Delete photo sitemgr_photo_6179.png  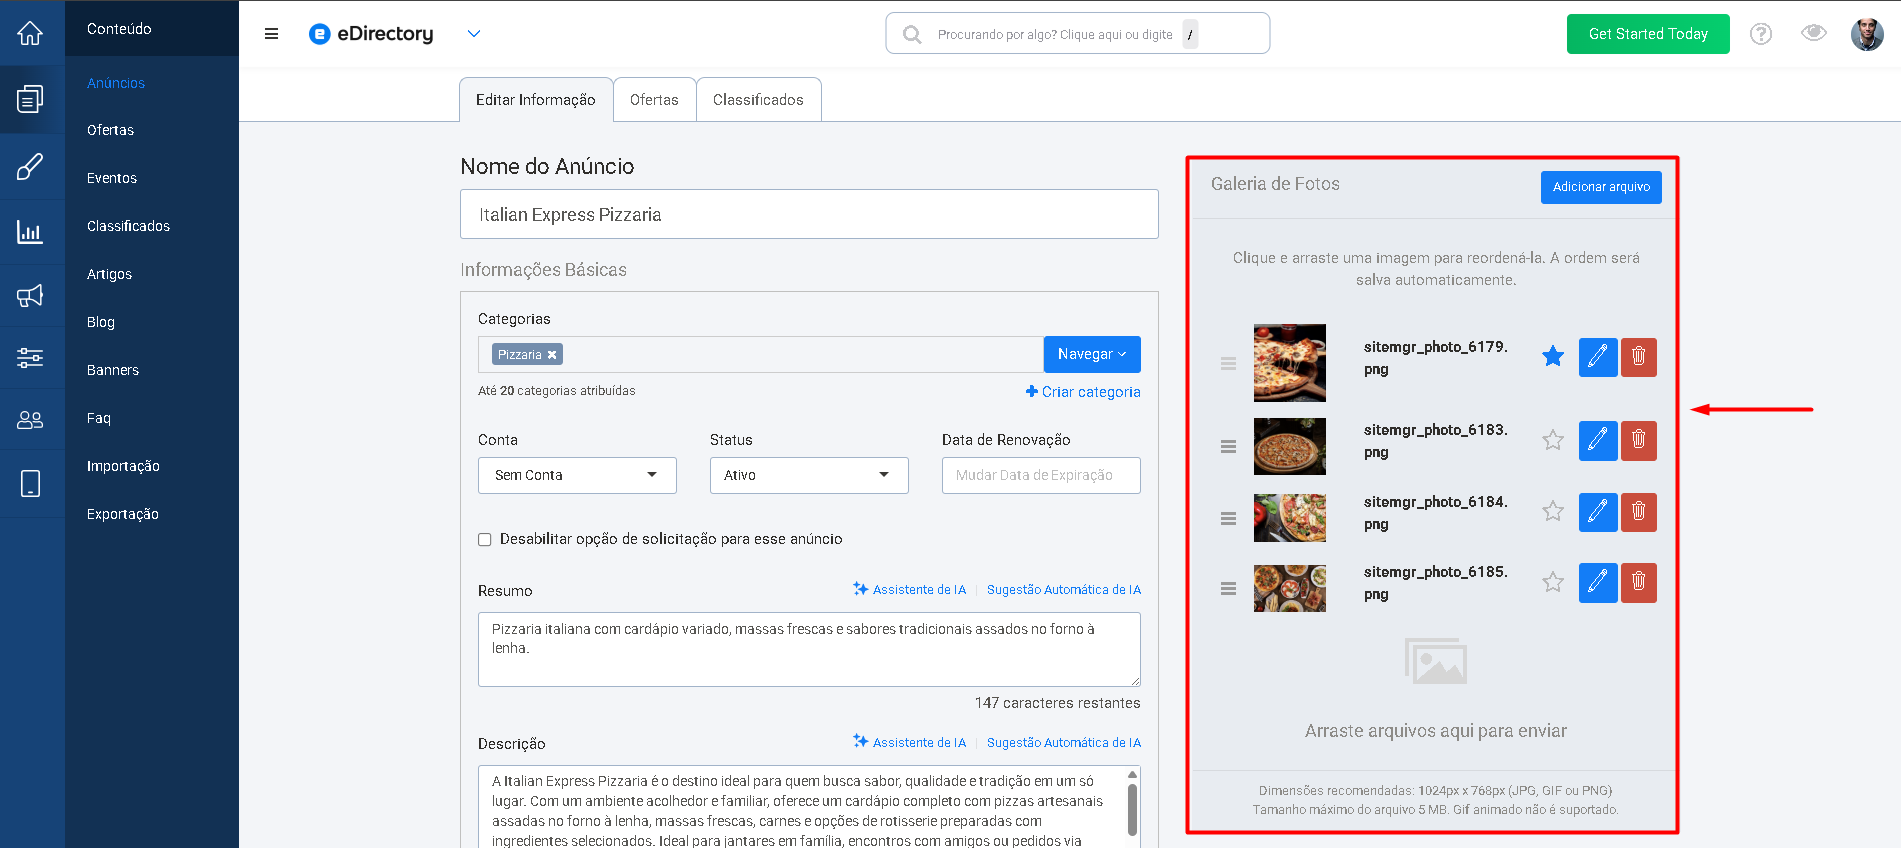tap(1639, 357)
